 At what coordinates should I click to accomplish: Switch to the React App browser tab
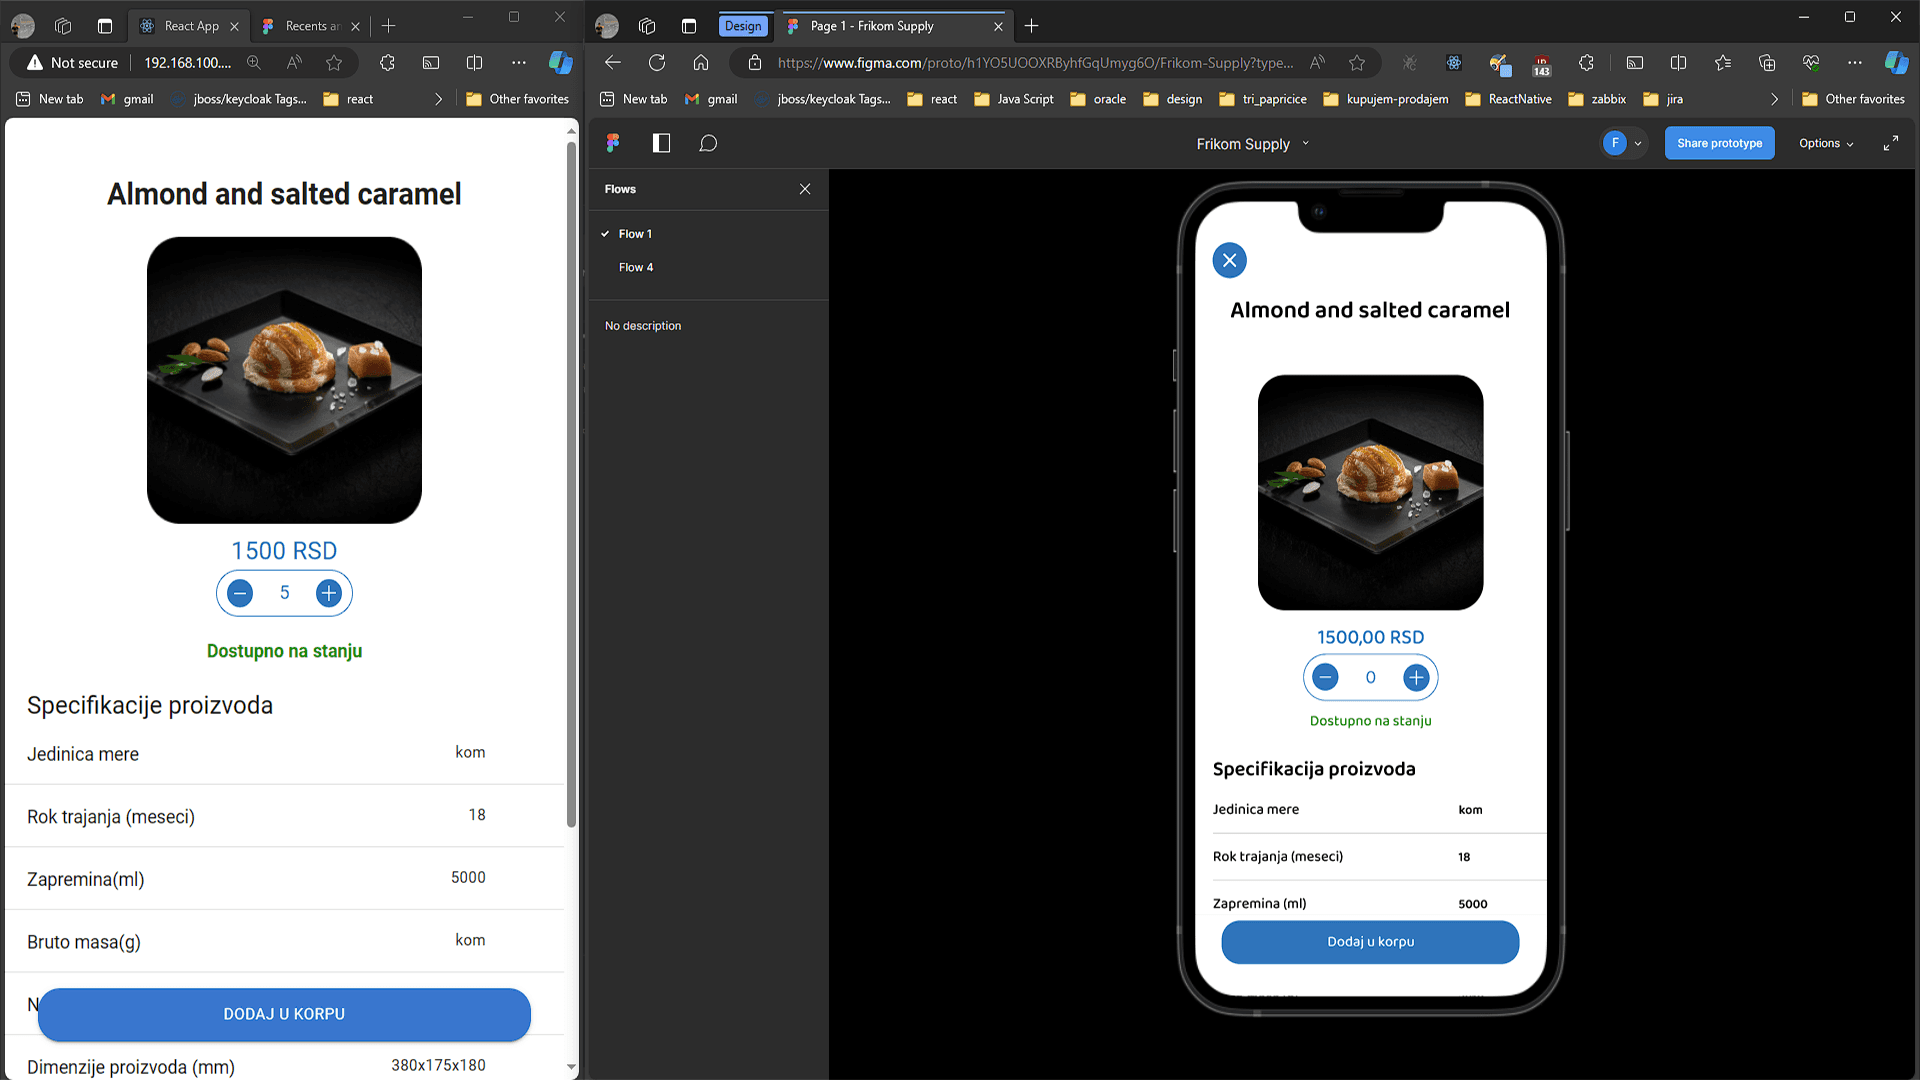(190, 26)
